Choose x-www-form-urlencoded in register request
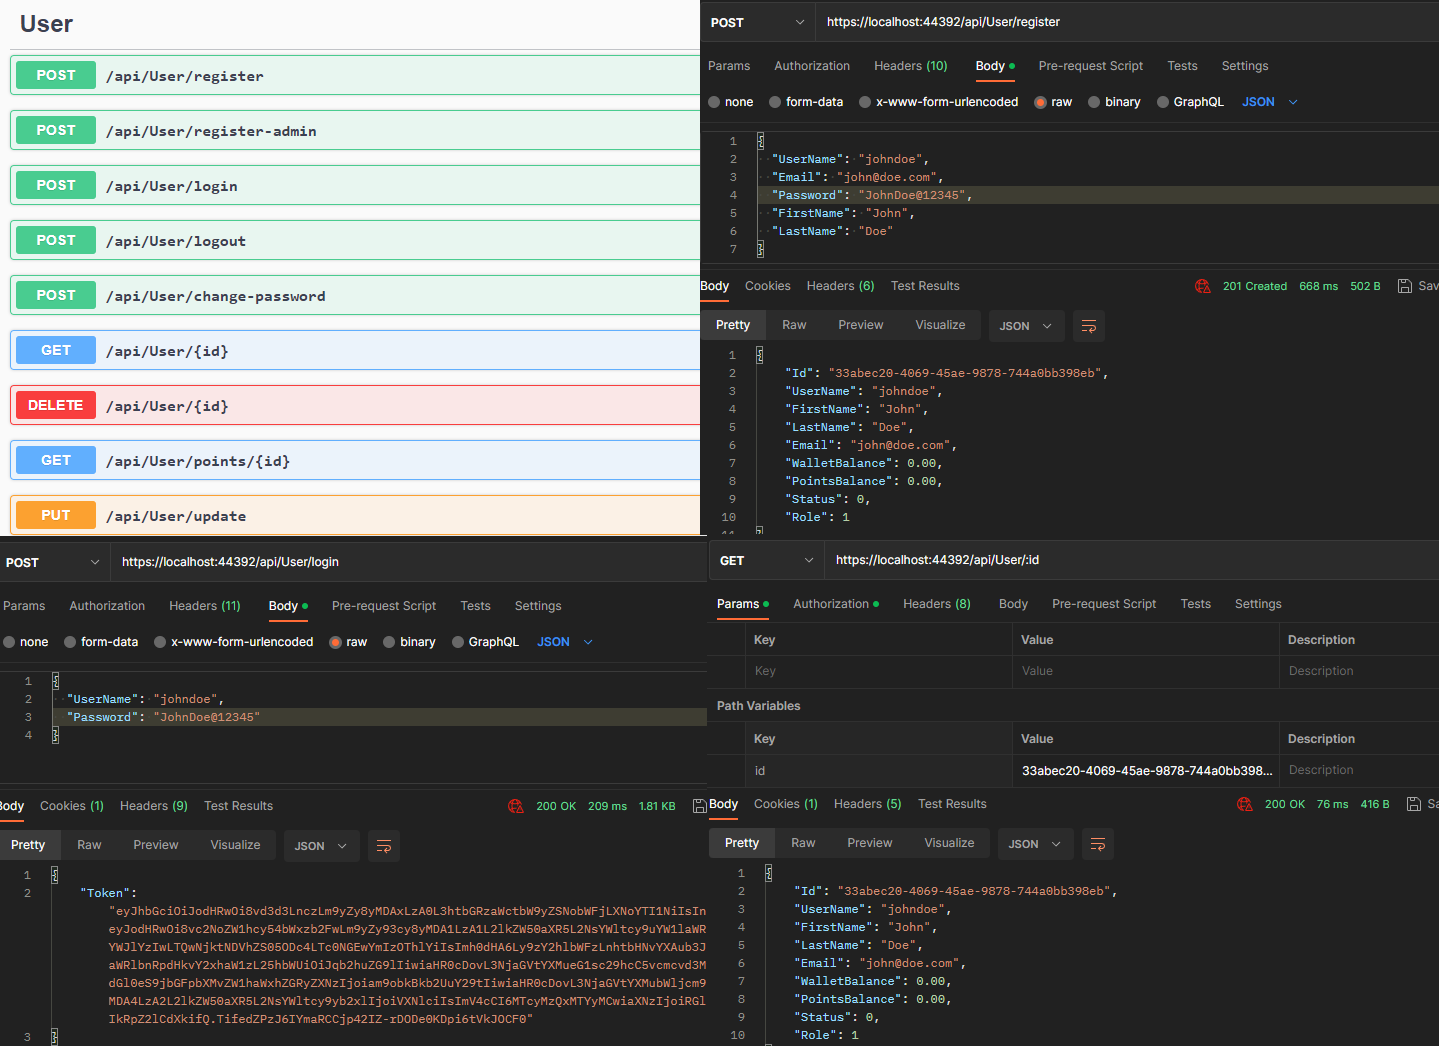 [x=939, y=102]
